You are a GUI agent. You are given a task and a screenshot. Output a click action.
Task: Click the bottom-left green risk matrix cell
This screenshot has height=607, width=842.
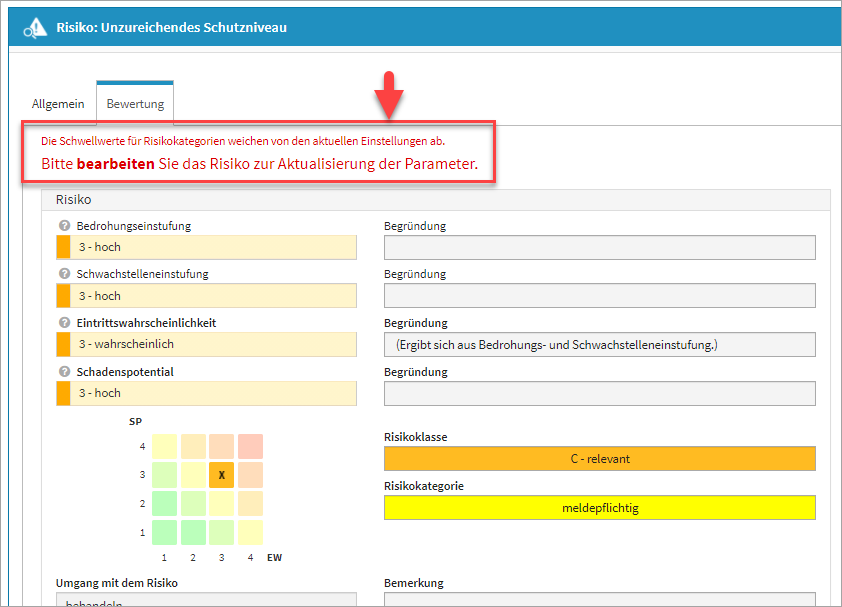click(x=165, y=532)
